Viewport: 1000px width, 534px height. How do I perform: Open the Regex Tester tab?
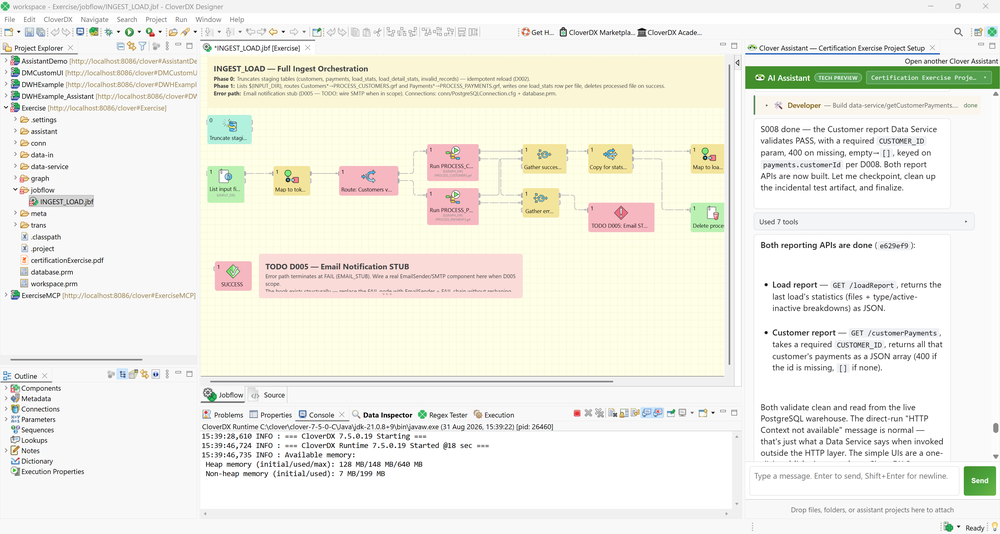[443, 415]
